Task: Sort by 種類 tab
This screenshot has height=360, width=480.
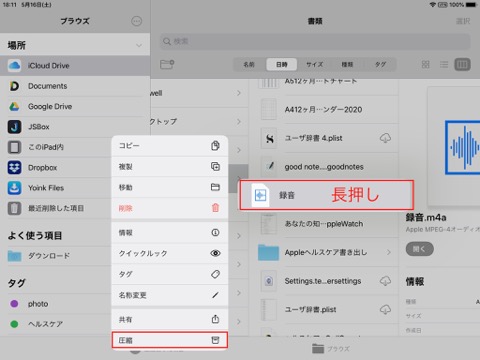Action: (x=347, y=64)
